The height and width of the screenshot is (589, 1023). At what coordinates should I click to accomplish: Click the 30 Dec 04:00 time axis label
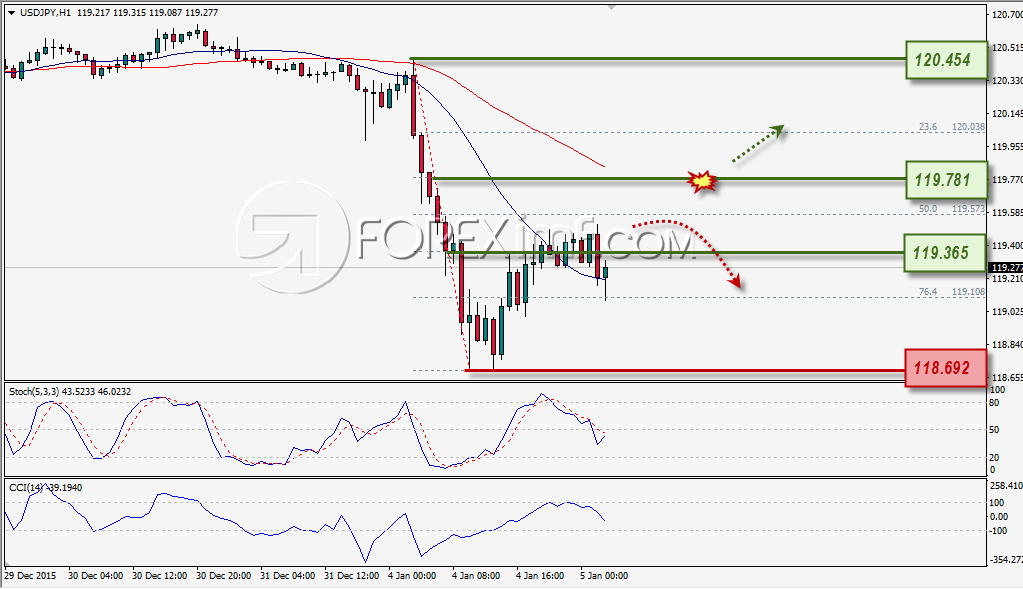[x=95, y=576]
